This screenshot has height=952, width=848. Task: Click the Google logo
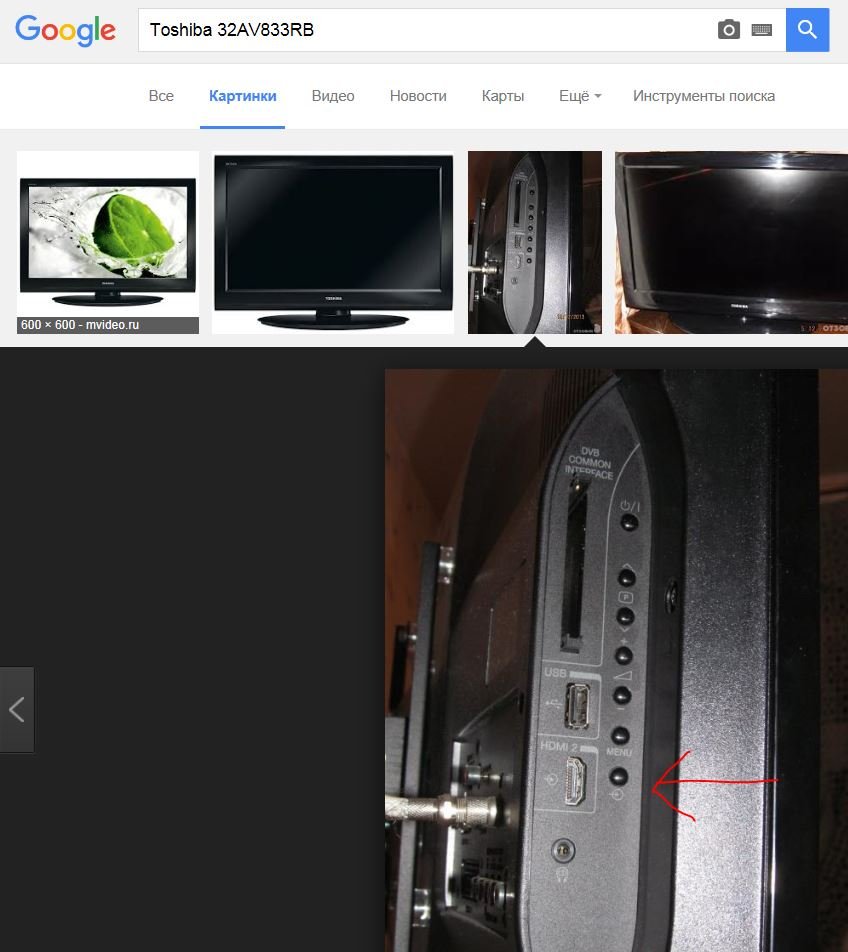coord(65,30)
